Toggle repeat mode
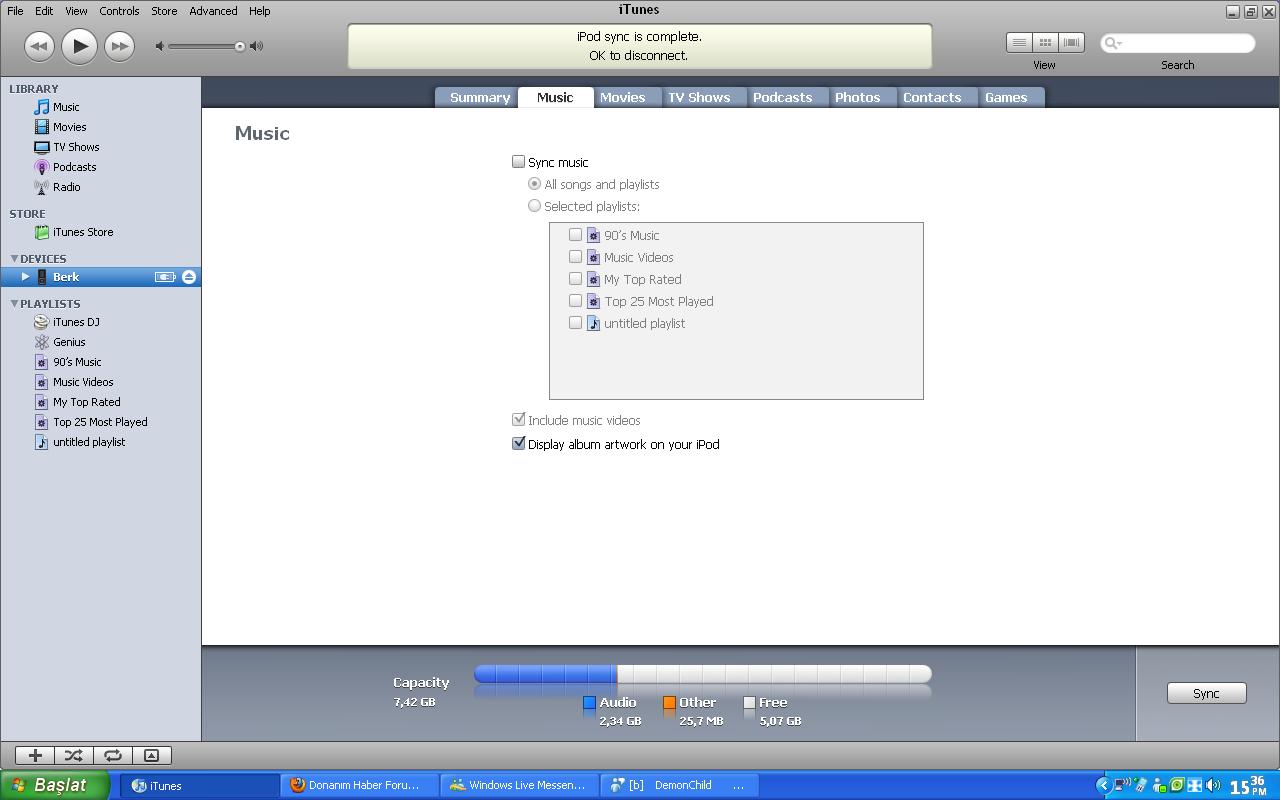 pyautogui.click(x=113, y=756)
